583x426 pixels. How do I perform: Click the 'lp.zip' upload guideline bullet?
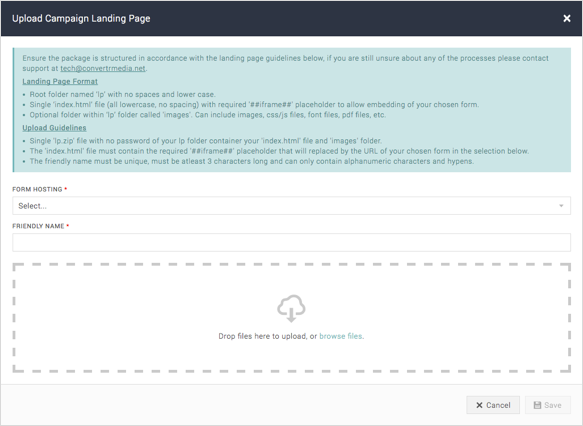[x=205, y=141]
